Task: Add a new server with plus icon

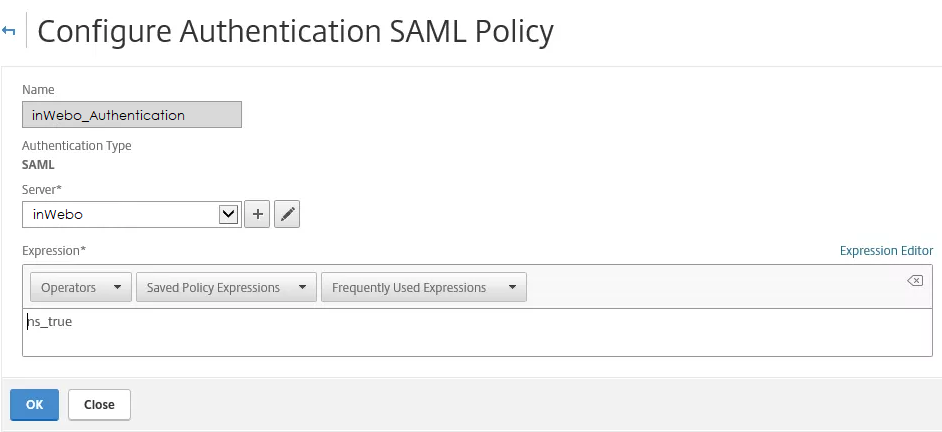Action: point(257,214)
